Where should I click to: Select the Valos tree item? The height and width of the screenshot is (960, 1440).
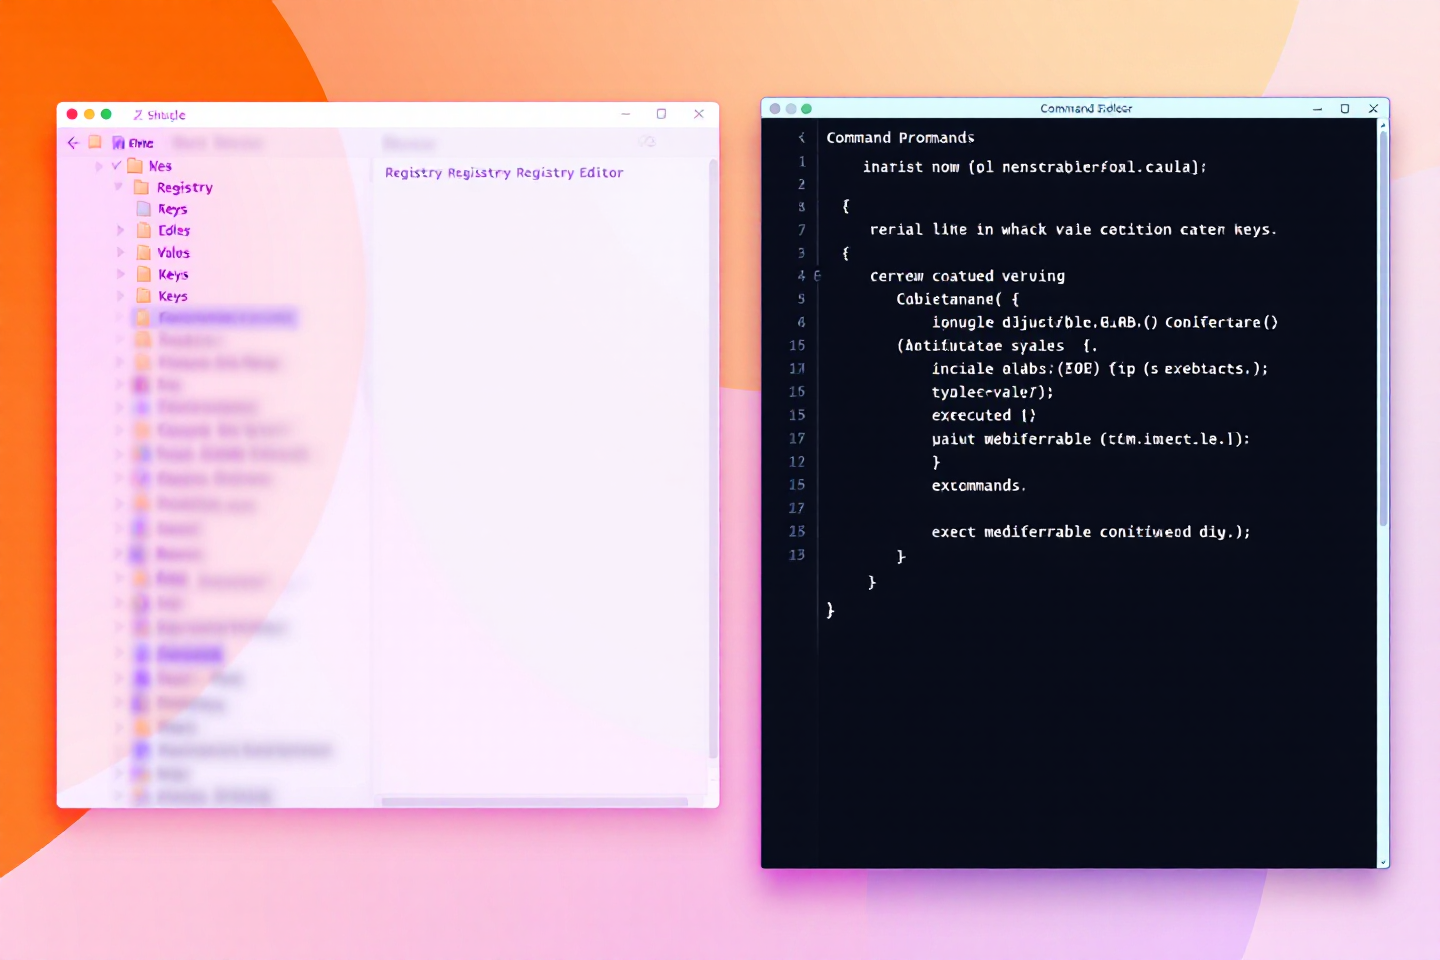tap(173, 252)
